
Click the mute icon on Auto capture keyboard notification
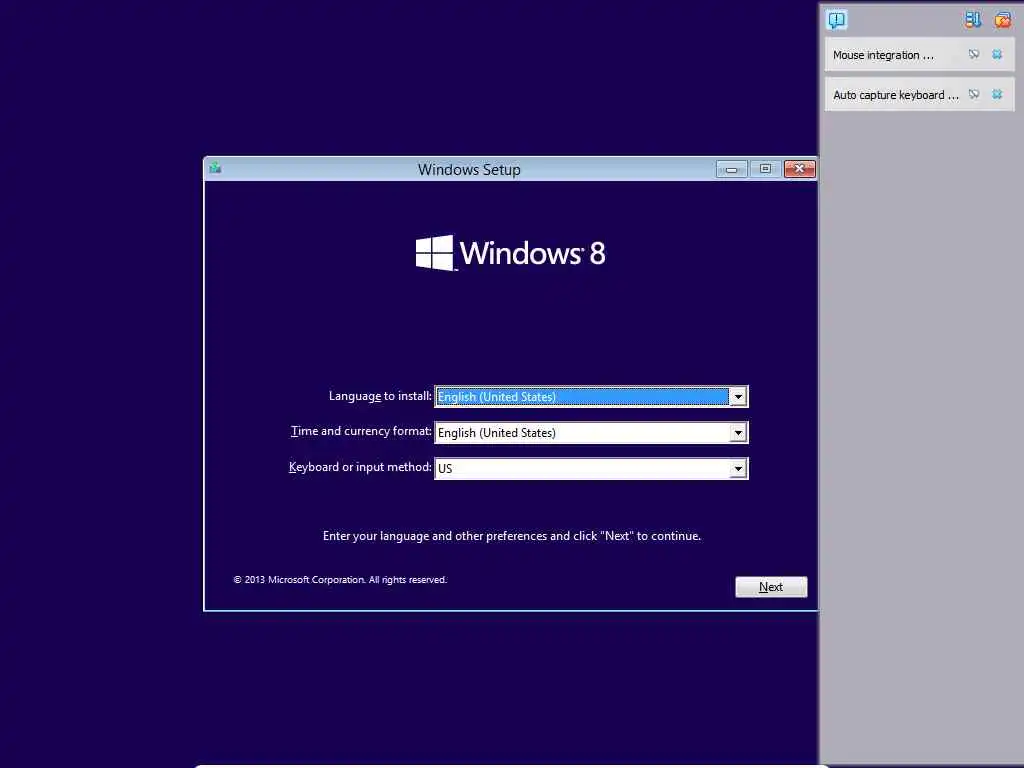974,94
